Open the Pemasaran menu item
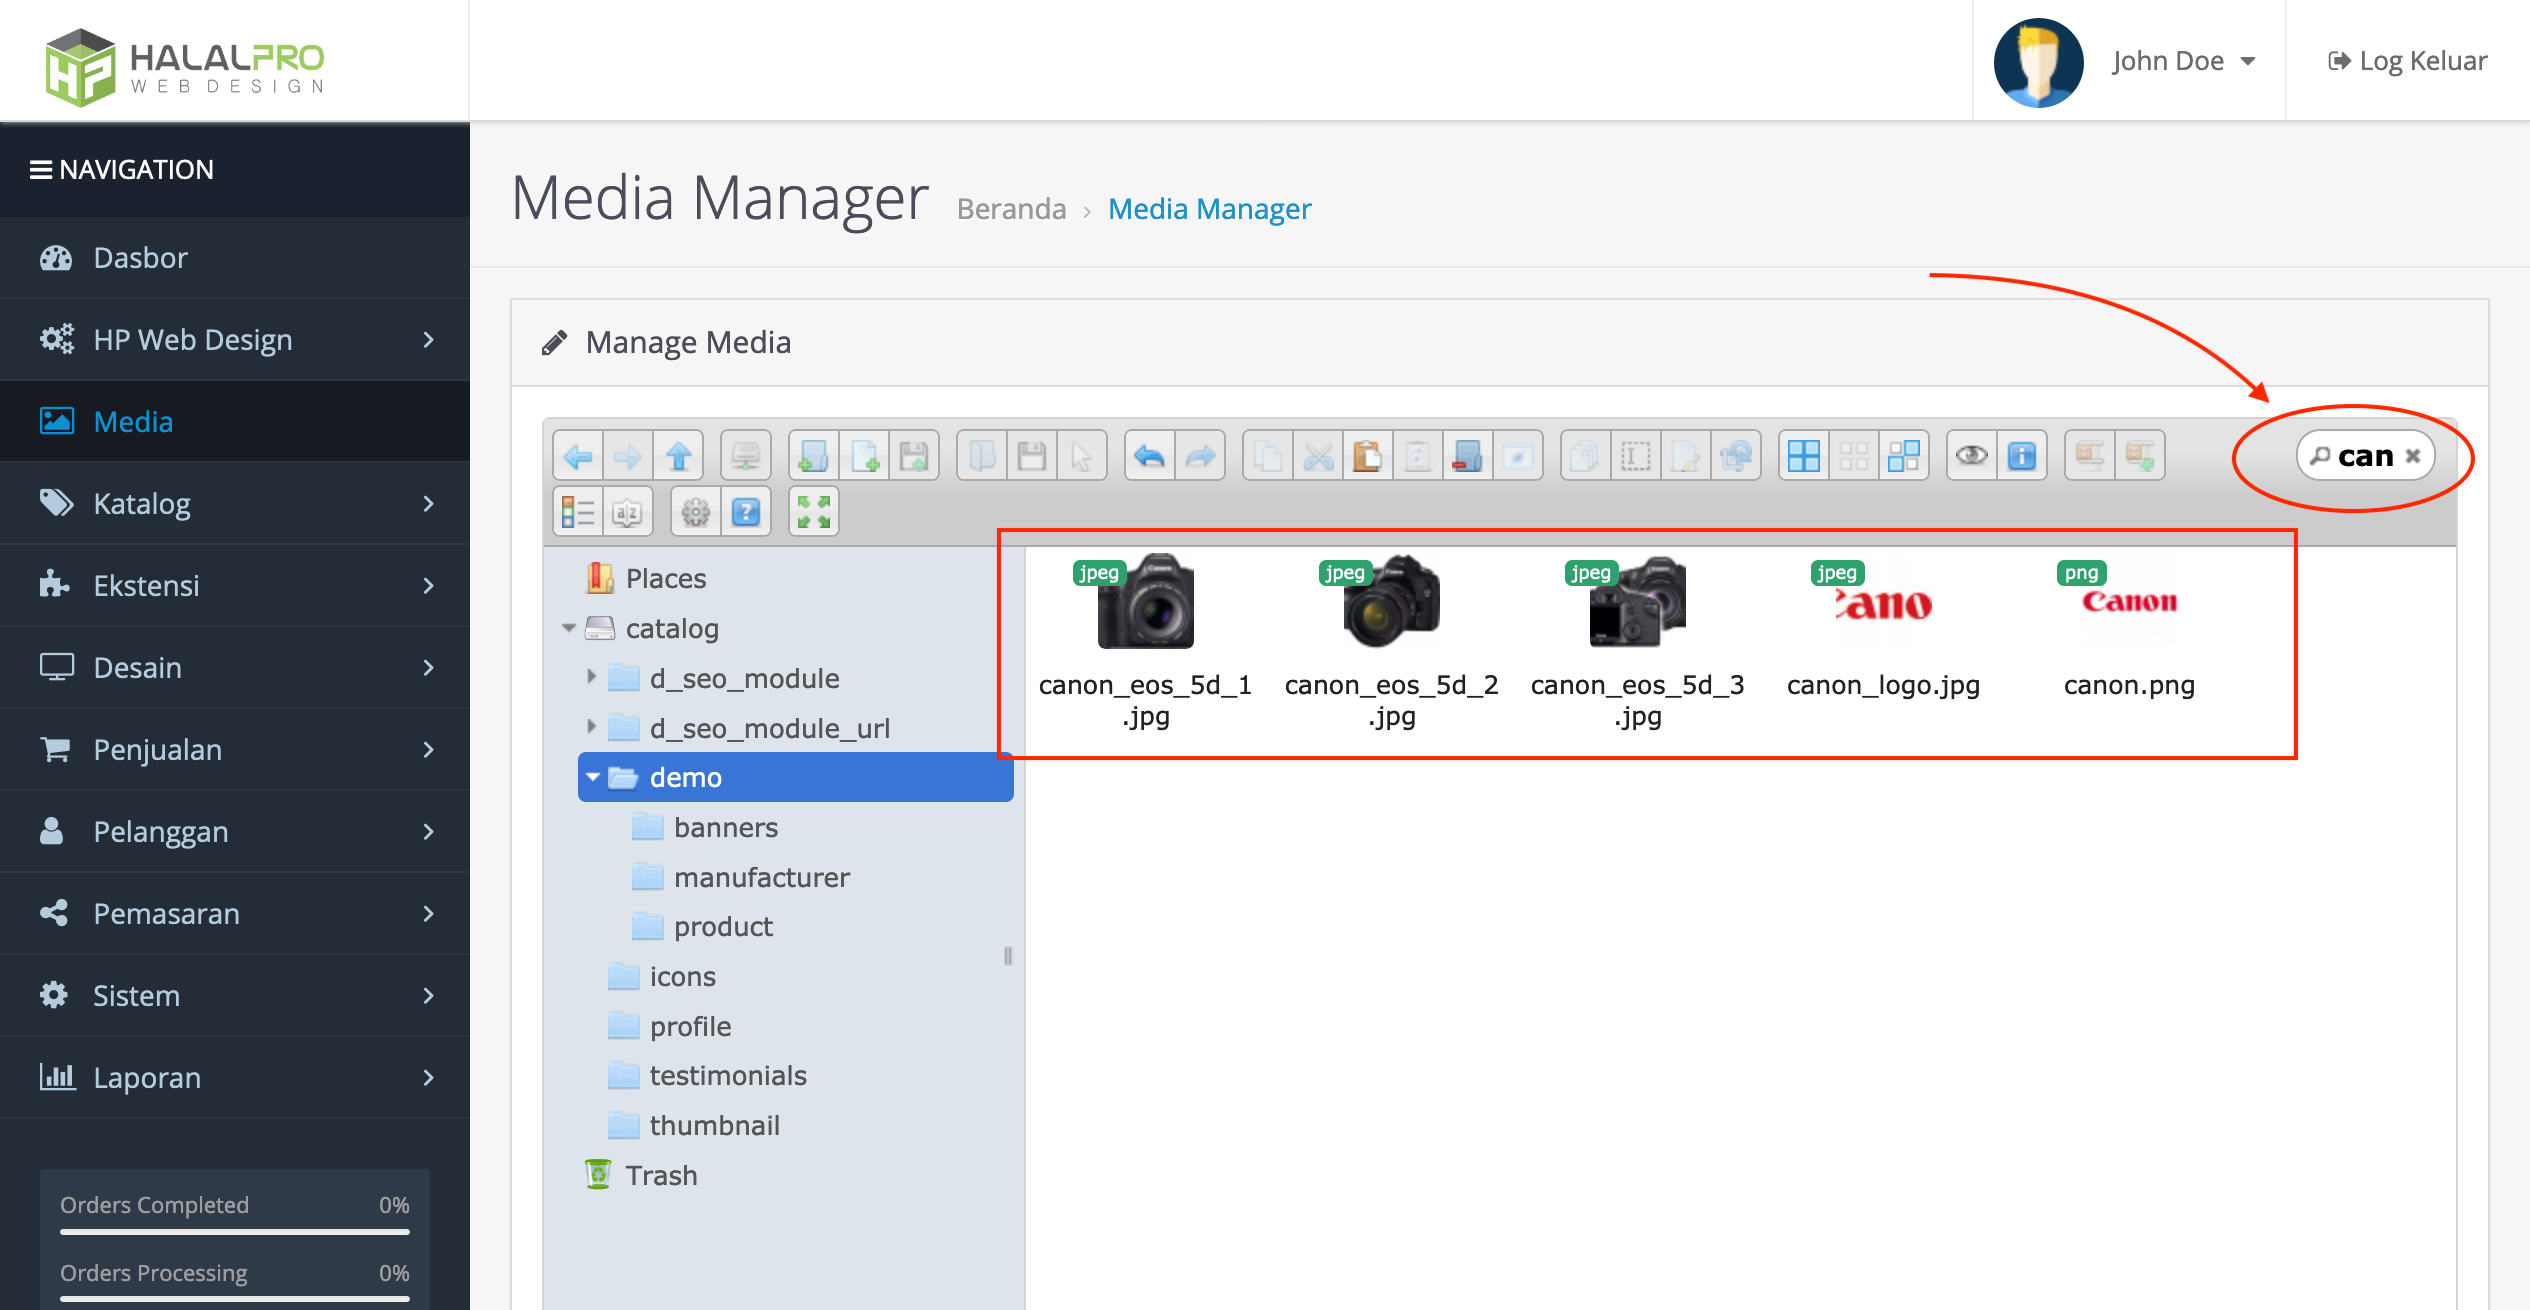Image resolution: width=2530 pixels, height=1310 pixels. 235,914
